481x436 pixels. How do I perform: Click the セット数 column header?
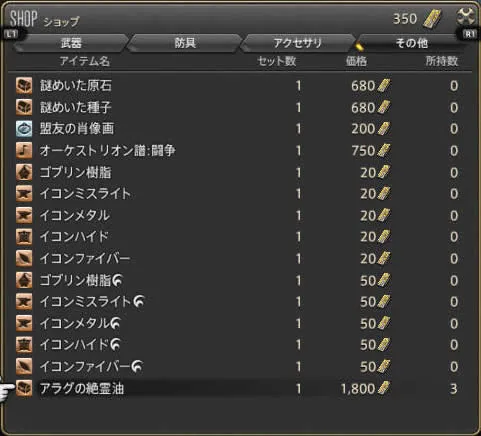(x=277, y=61)
